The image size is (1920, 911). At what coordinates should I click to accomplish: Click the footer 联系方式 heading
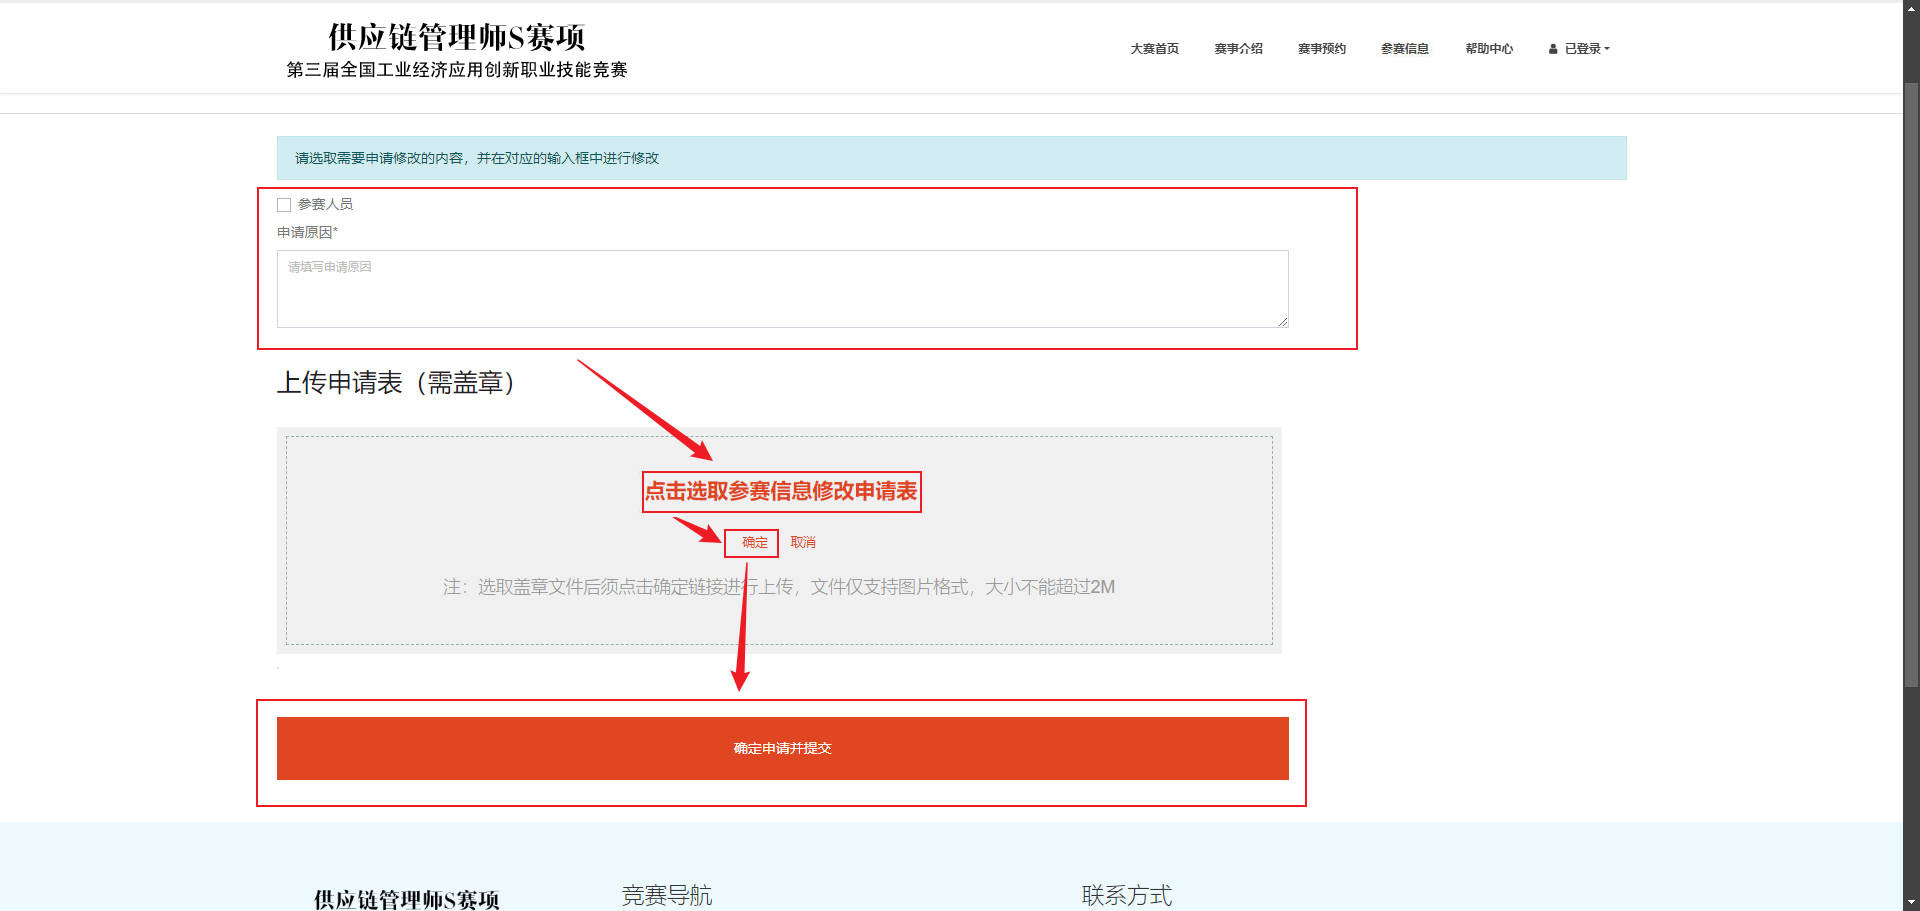click(x=1127, y=895)
